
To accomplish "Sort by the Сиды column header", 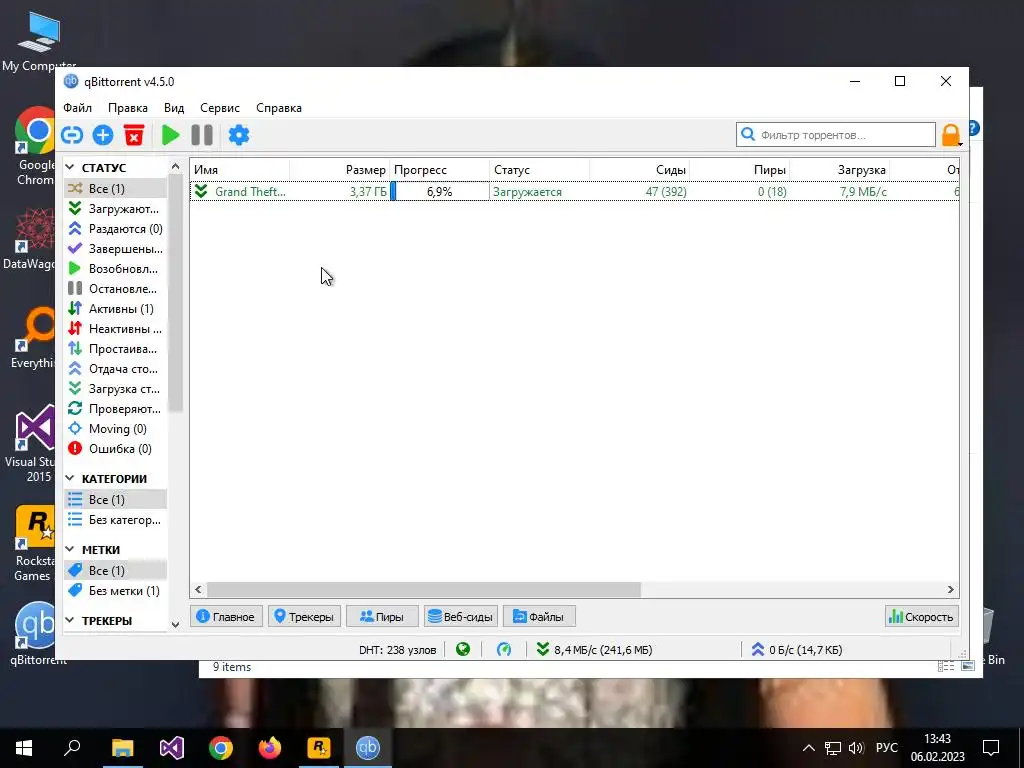I will pyautogui.click(x=639, y=170).
